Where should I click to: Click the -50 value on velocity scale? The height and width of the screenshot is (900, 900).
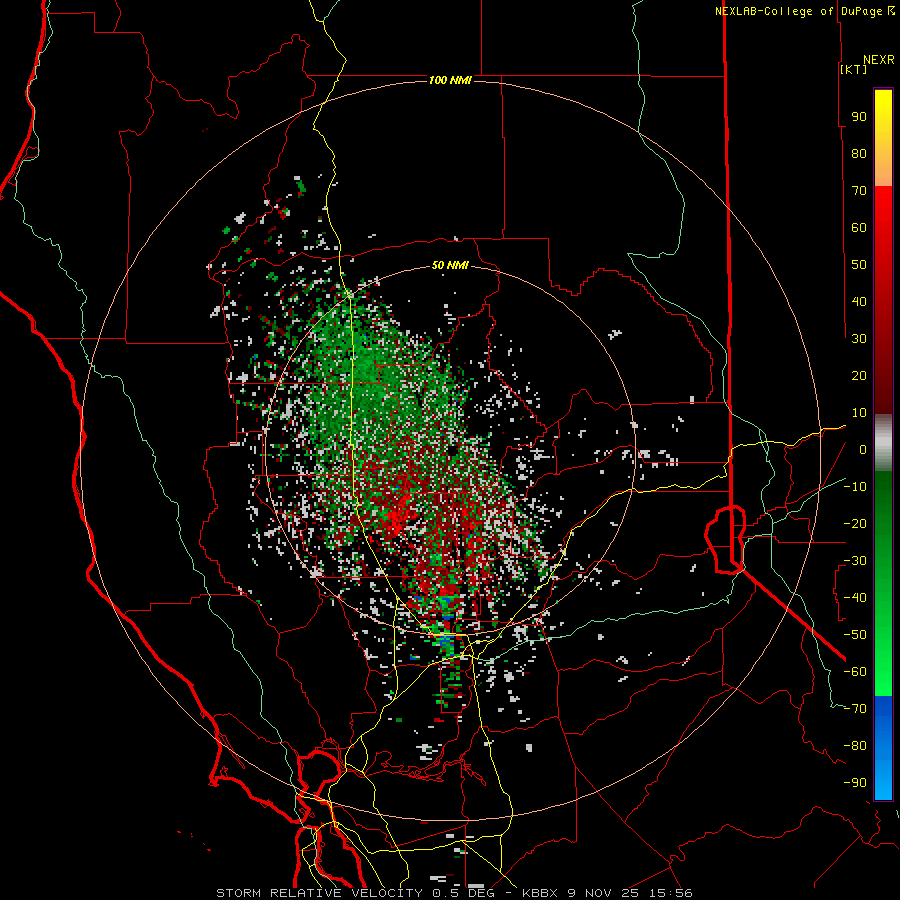[855, 635]
